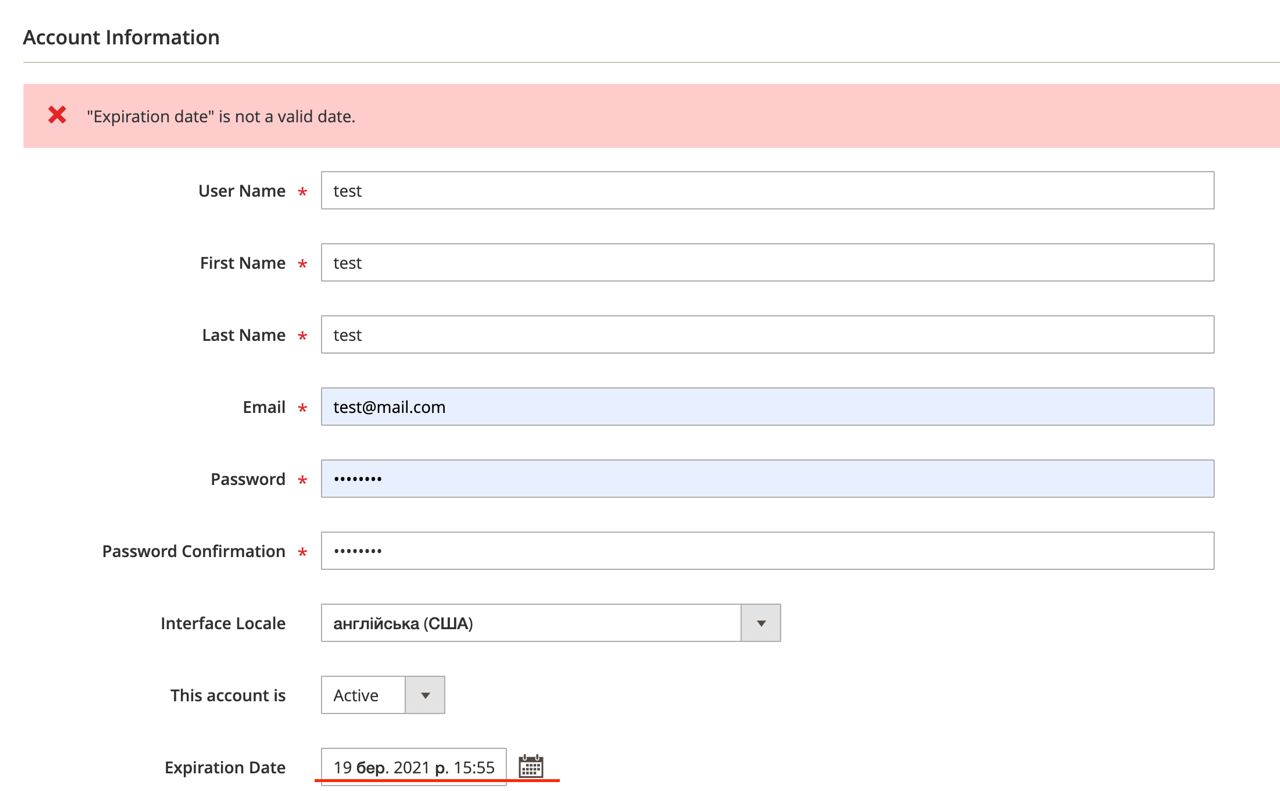1280x791 pixels.
Task: Expand the This account is dropdown
Action: coord(382,694)
